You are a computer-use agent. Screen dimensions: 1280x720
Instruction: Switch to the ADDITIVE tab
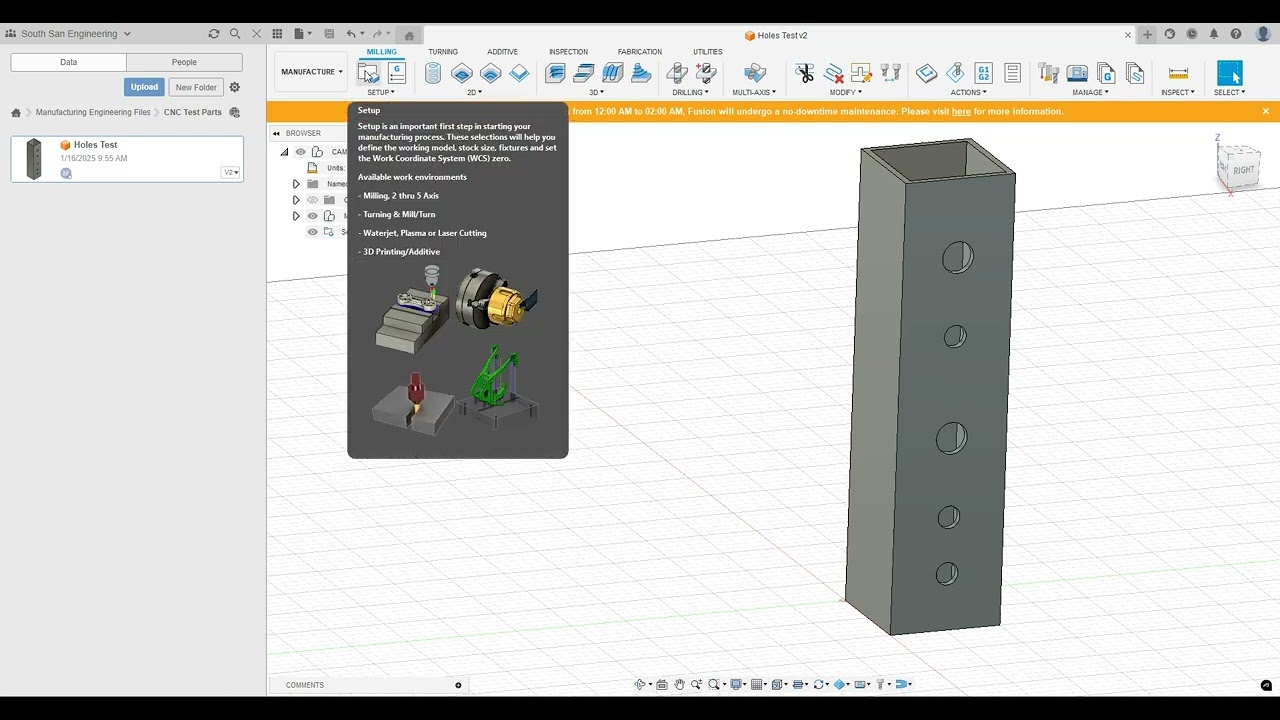(x=502, y=52)
